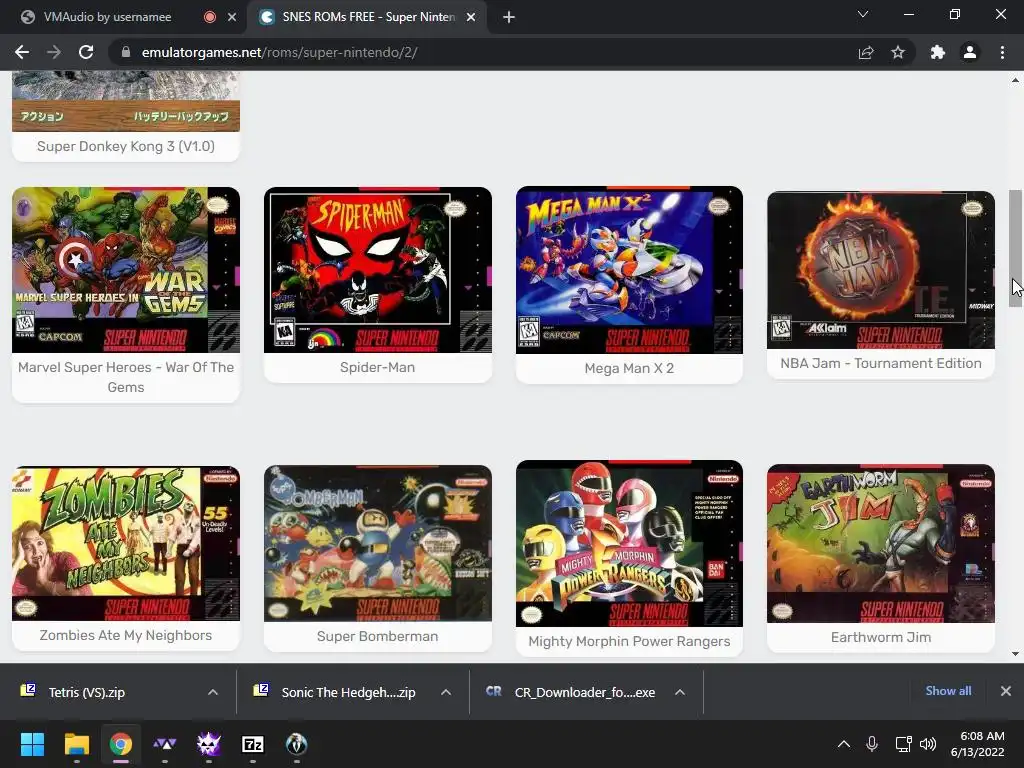The image size is (1024, 768).
Task: Open Super Donkey Kong 3 (V1.0) link
Action: coord(126,146)
